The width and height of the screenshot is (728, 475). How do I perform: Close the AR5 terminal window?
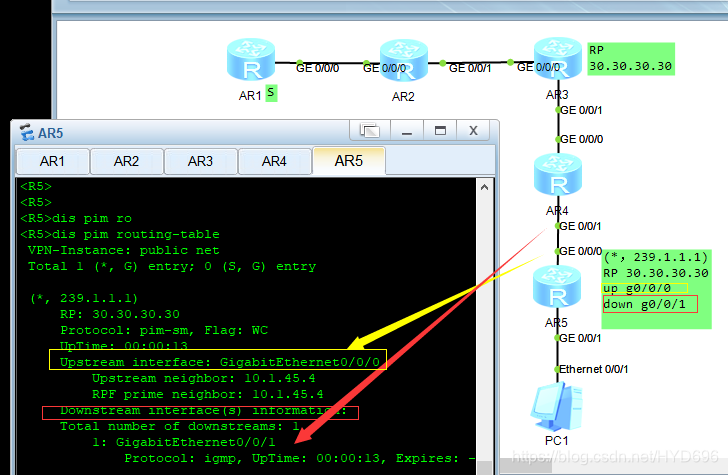tap(473, 130)
